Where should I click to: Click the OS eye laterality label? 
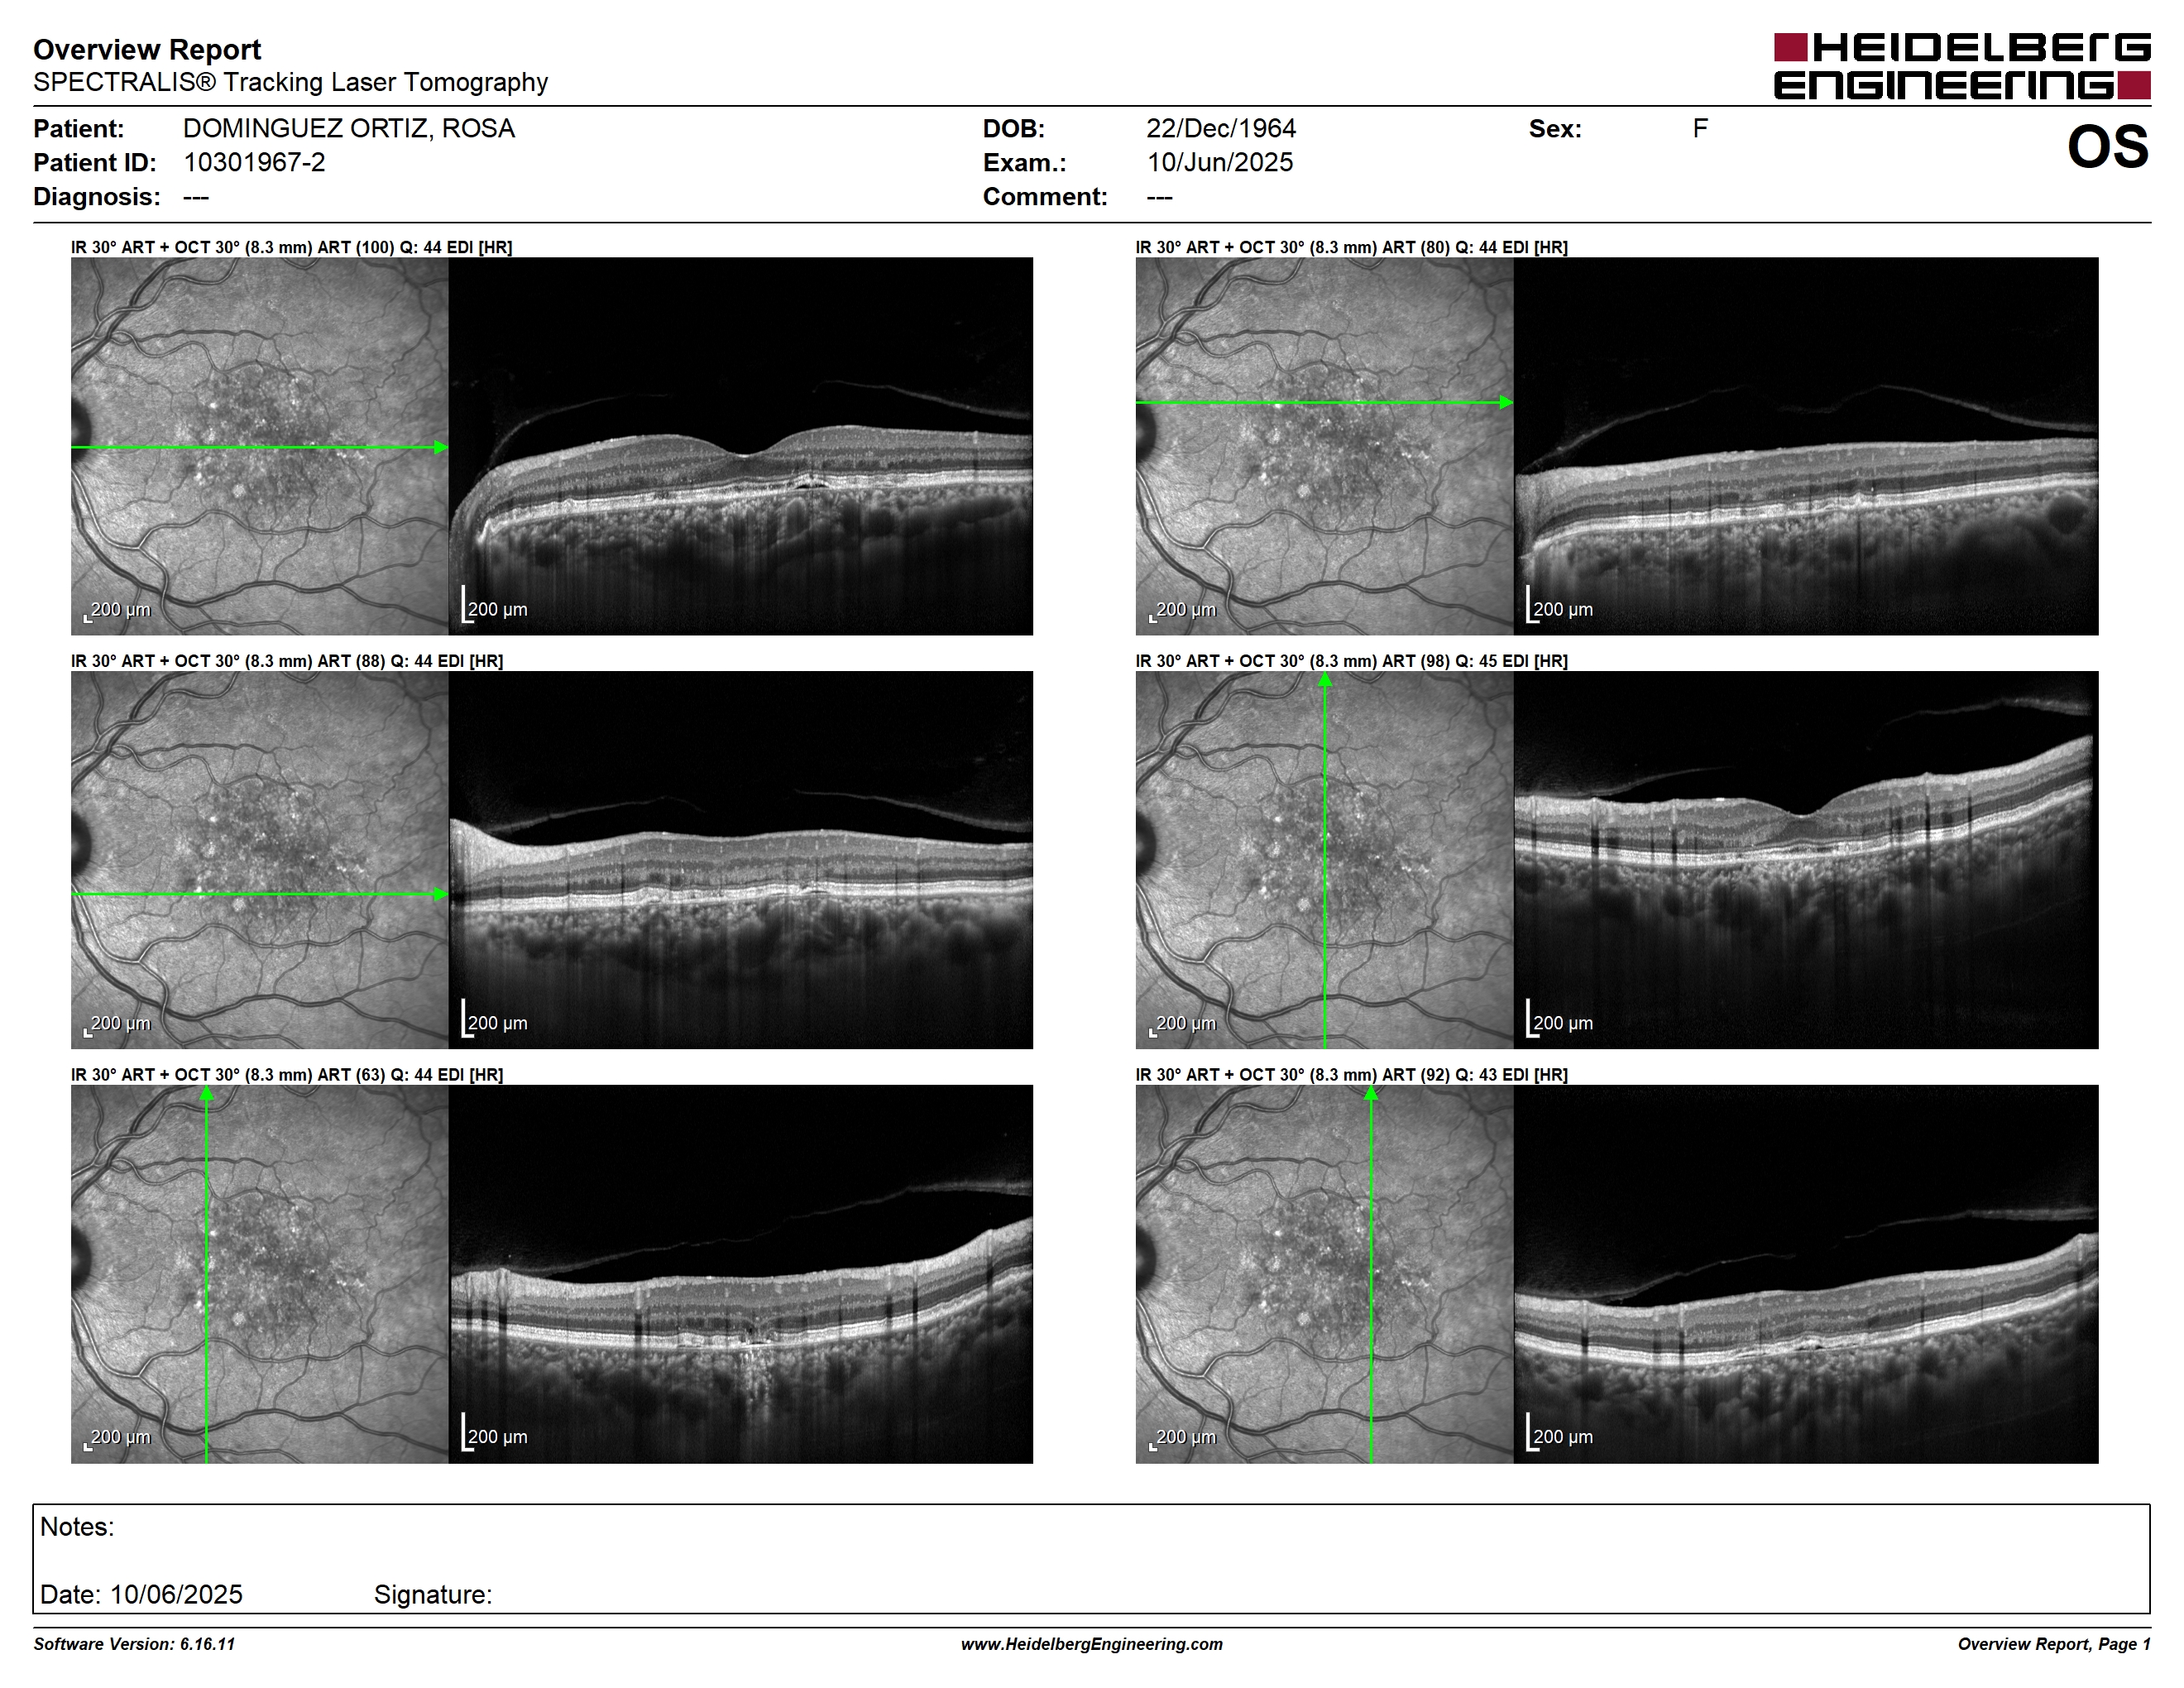pyautogui.click(x=2108, y=147)
